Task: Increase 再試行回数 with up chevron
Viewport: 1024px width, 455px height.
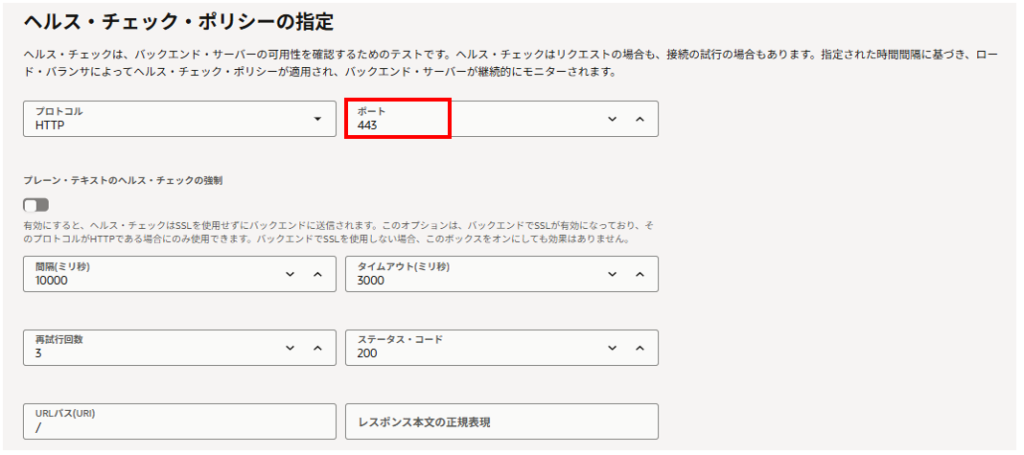Action: pos(318,347)
